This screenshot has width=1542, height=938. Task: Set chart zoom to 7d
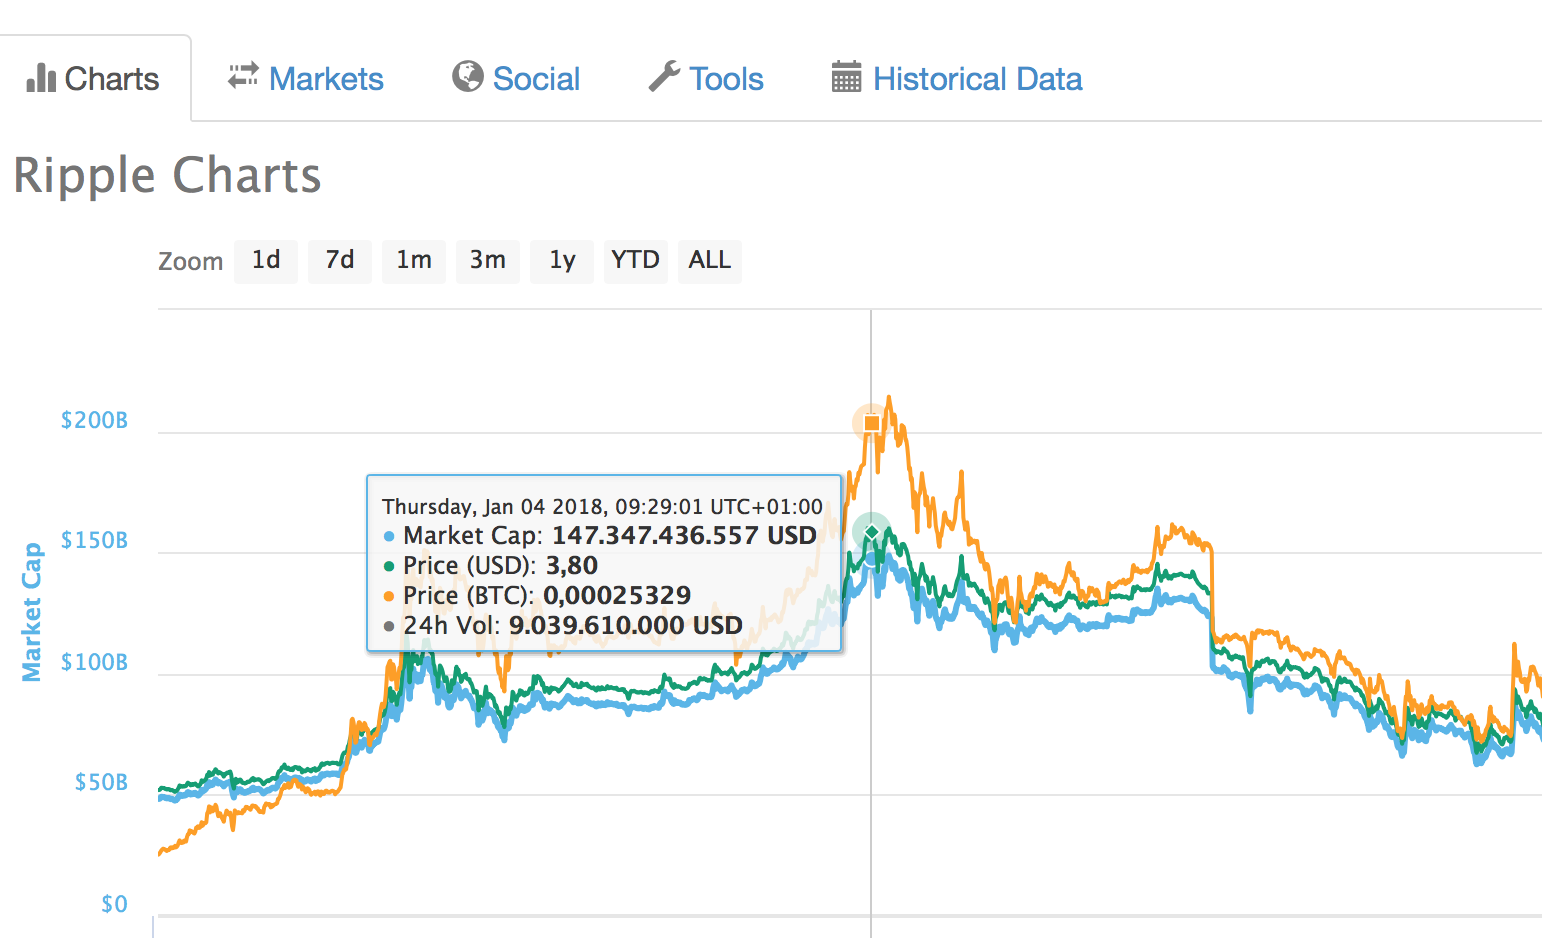(340, 261)
